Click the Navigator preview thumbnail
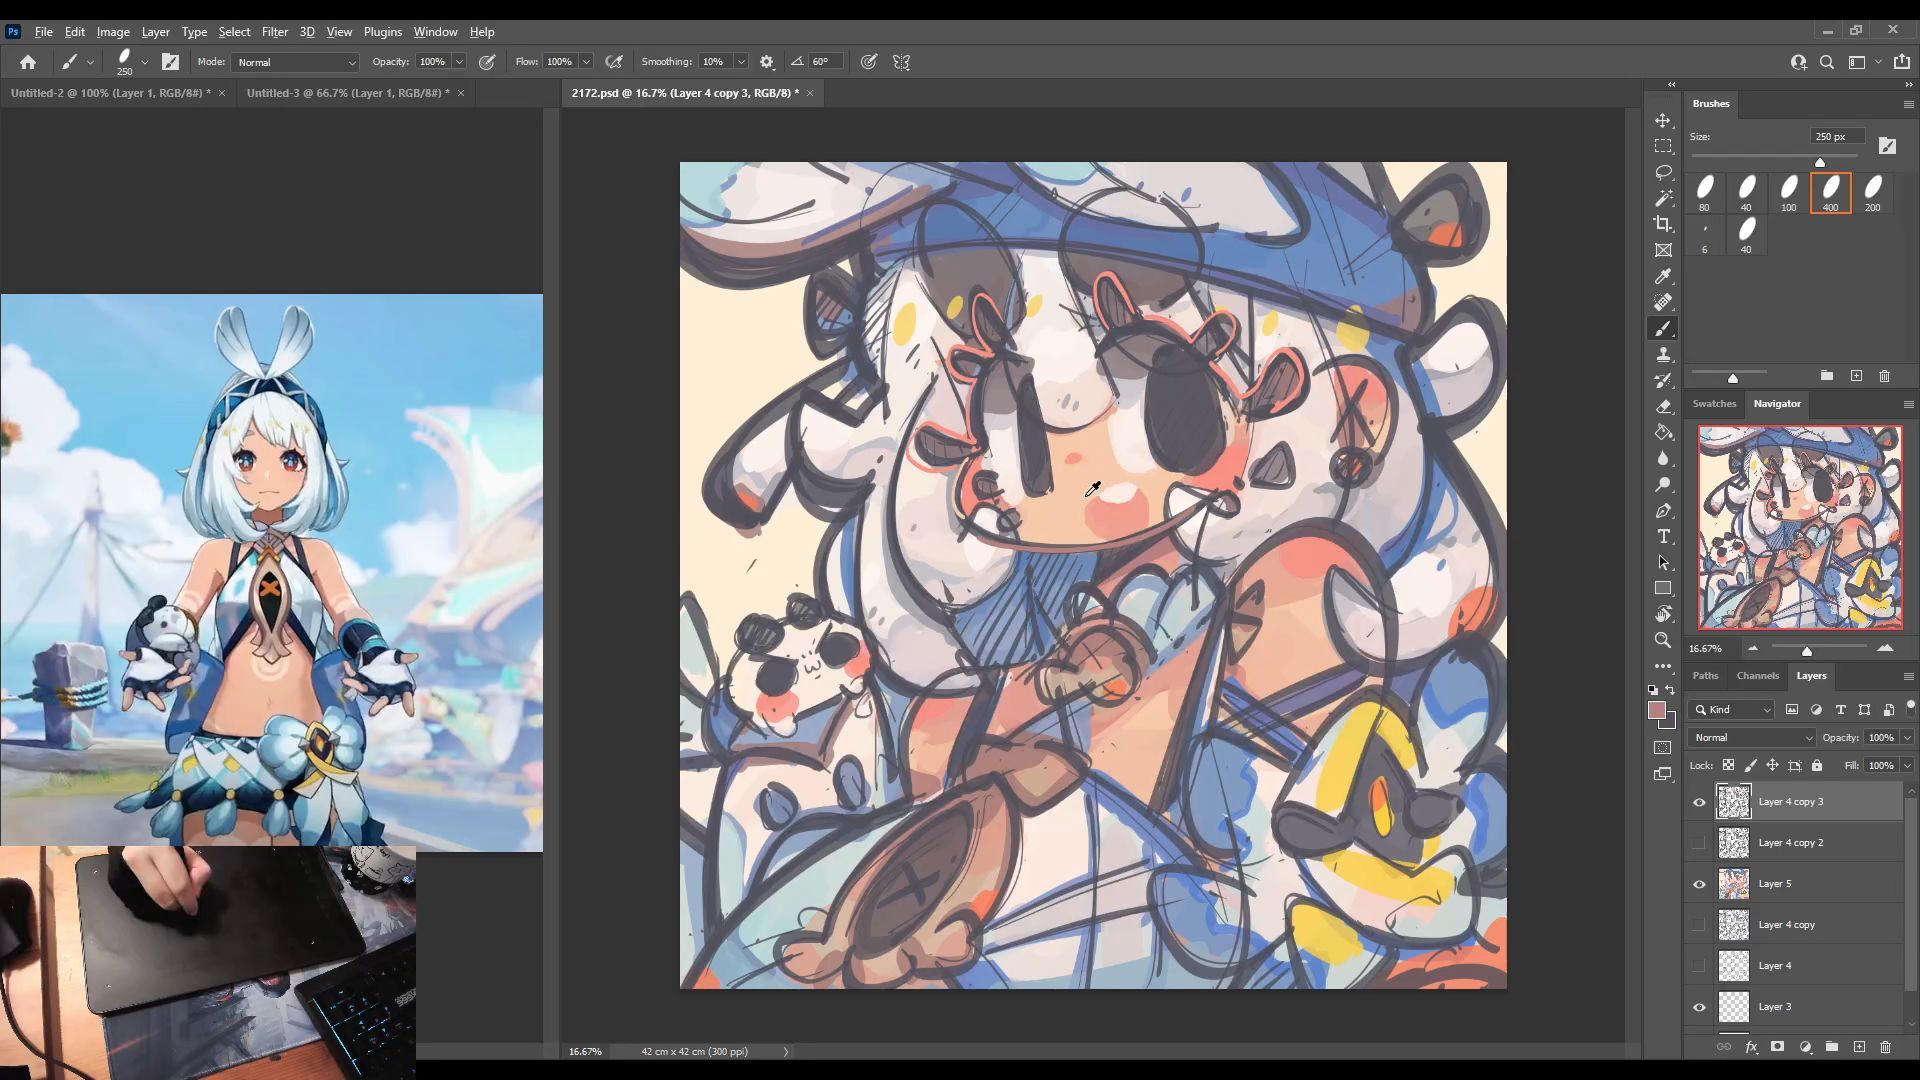 coord(1800,528)
